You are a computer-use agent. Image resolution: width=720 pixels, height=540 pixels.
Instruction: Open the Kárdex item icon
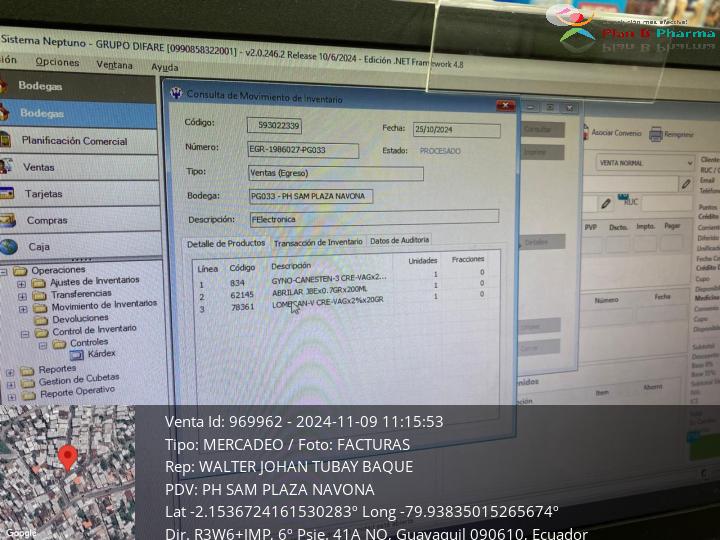click(x=76, y=355)
